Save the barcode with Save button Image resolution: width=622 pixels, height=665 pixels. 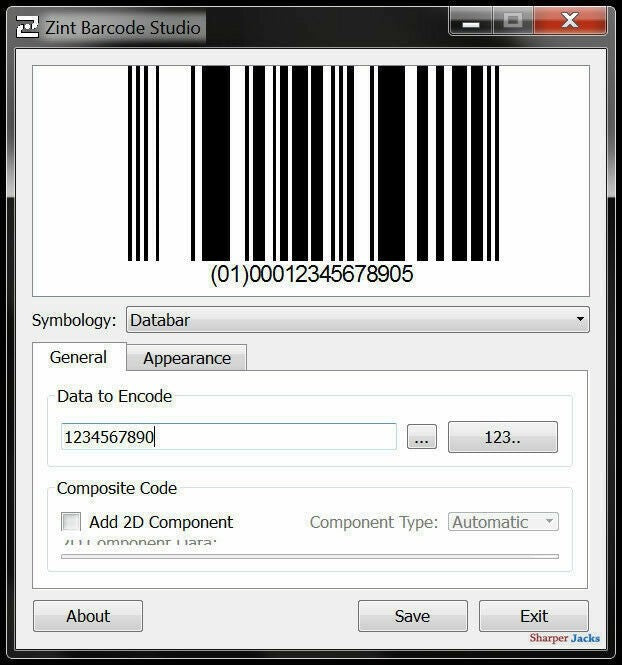(x=412, y=616)
